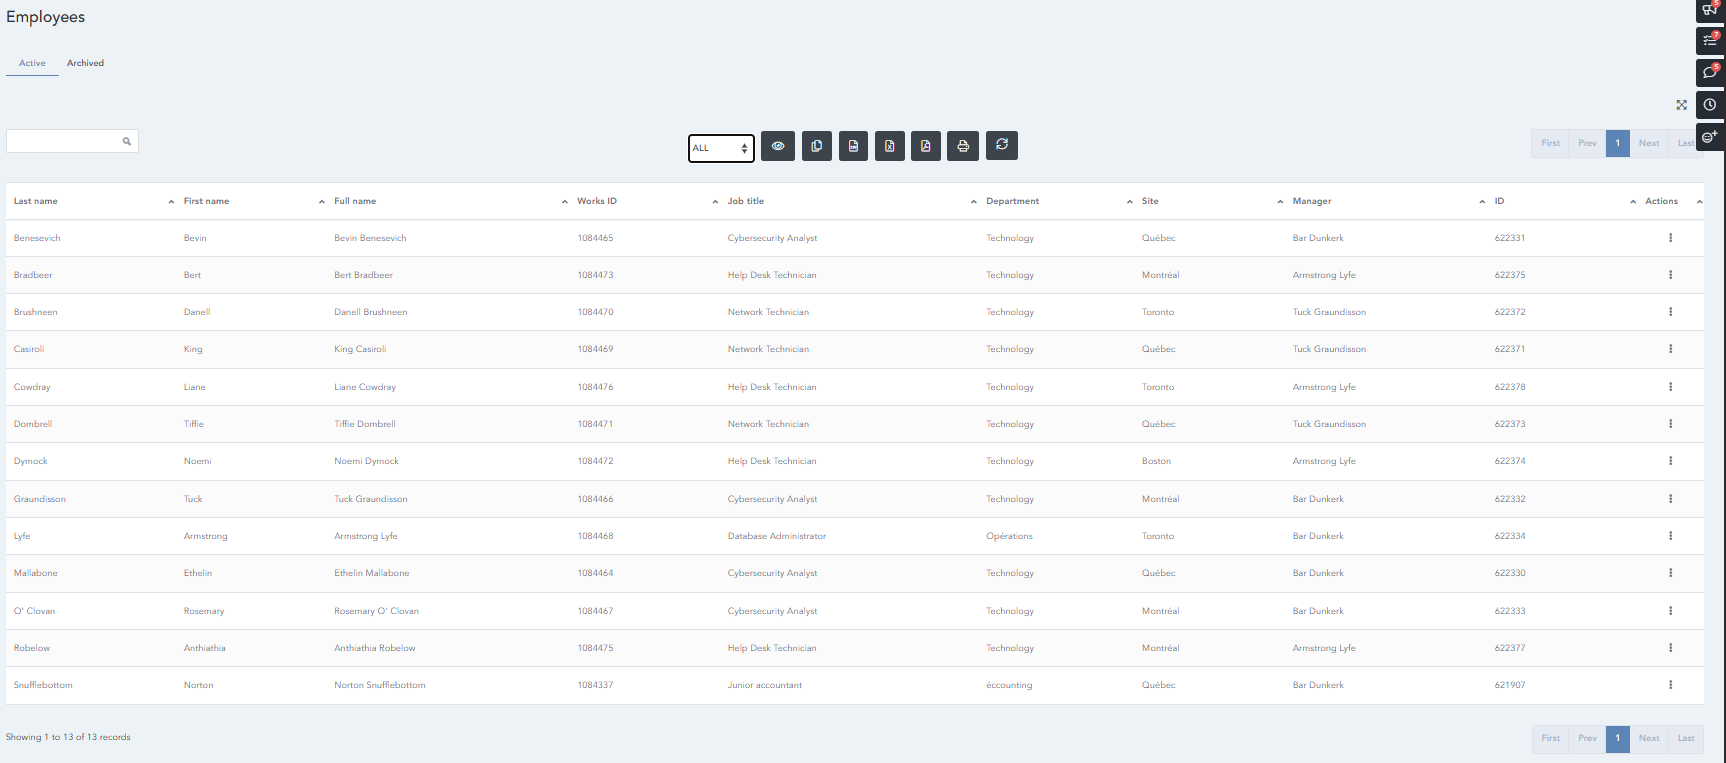
Task: Export the employee list to Excel
Action: click(x=889, y=146)
